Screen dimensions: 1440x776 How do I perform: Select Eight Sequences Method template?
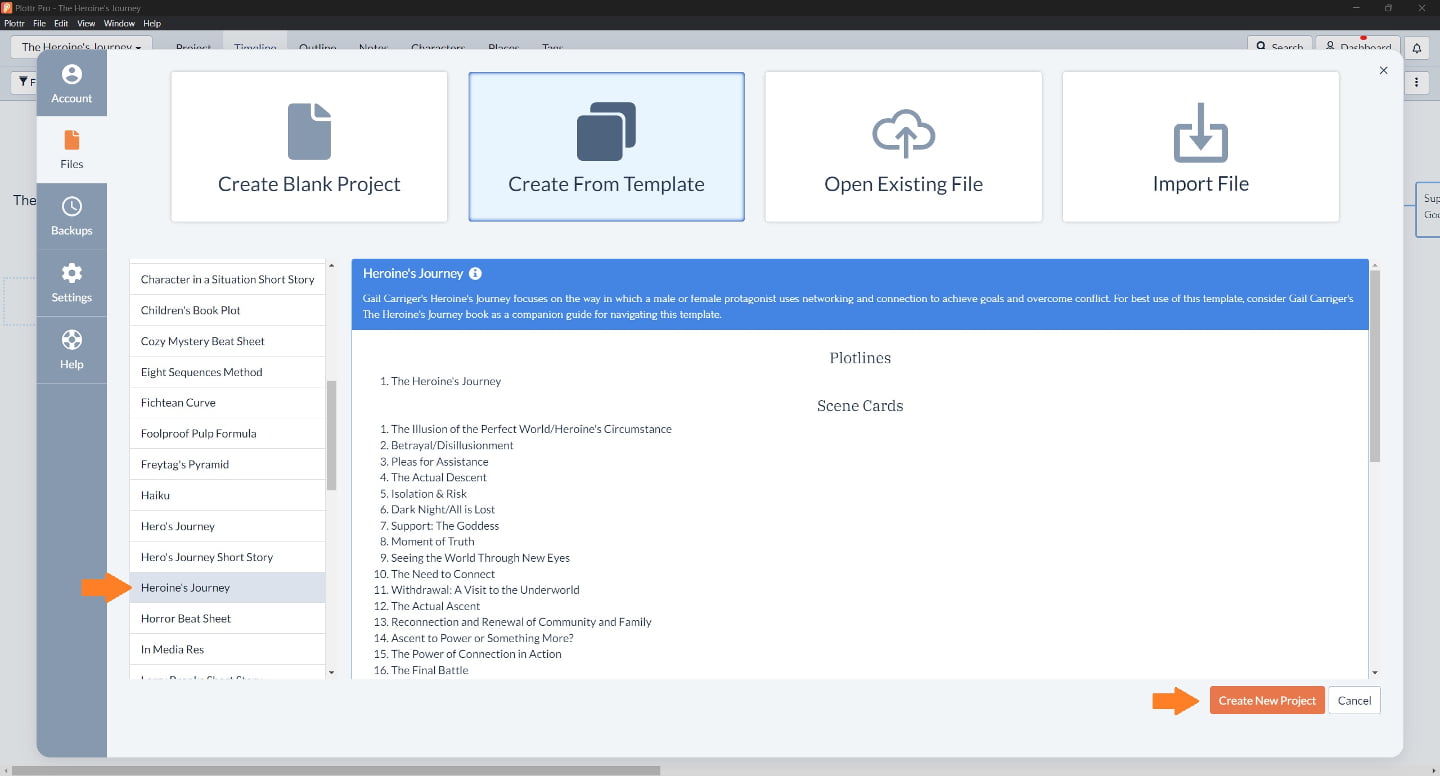[228, 372]
